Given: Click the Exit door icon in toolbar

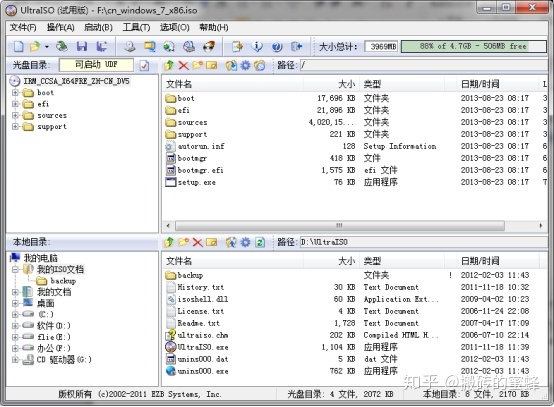Looking at the screenshot, I should click(296, 46).
